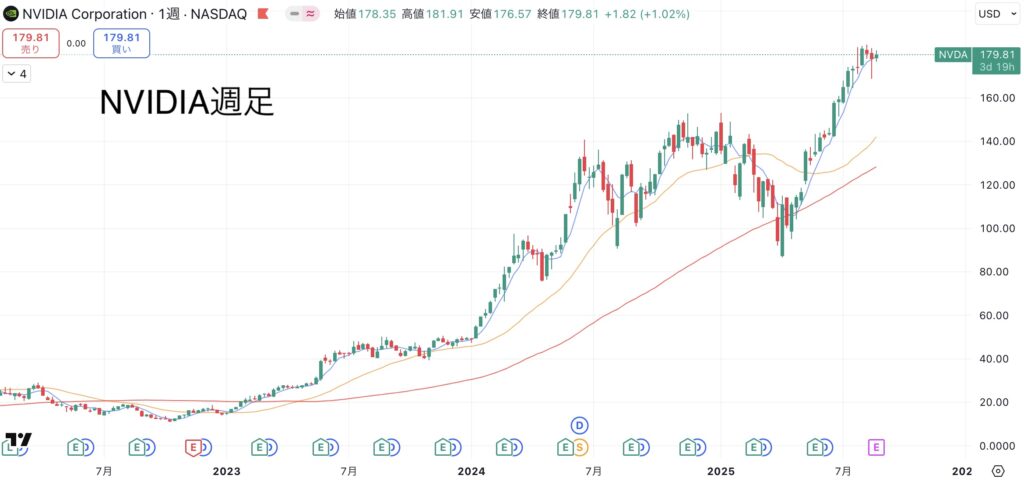Toggle the grey minus indicator in the status pill
The image size is (1024, 482).
(295, 14)
